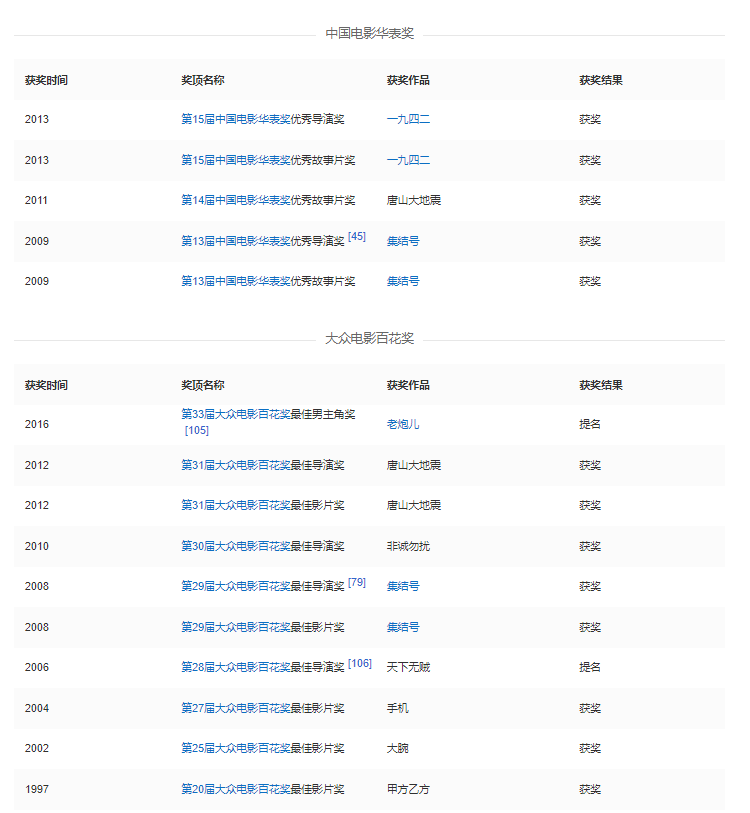Click 获奖 result in 甲方乙方 row

[590, 789]
